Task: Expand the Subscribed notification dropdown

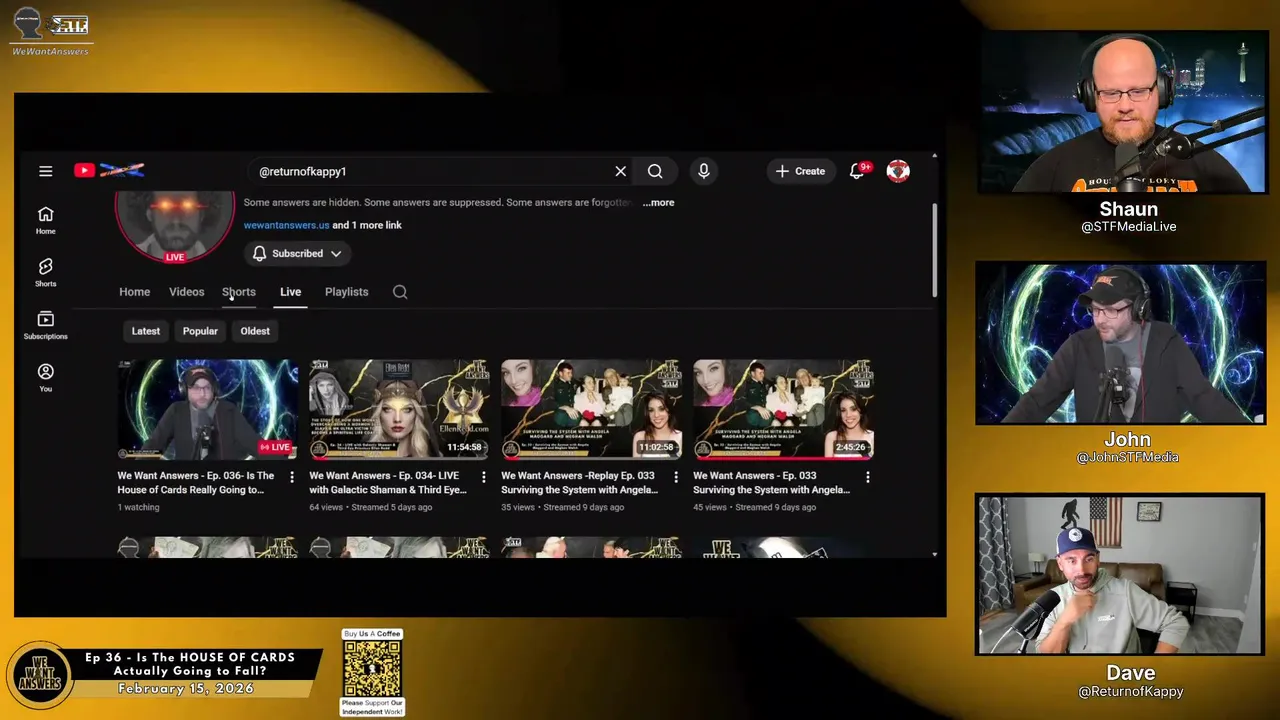Action: click(x=297, y=254)
